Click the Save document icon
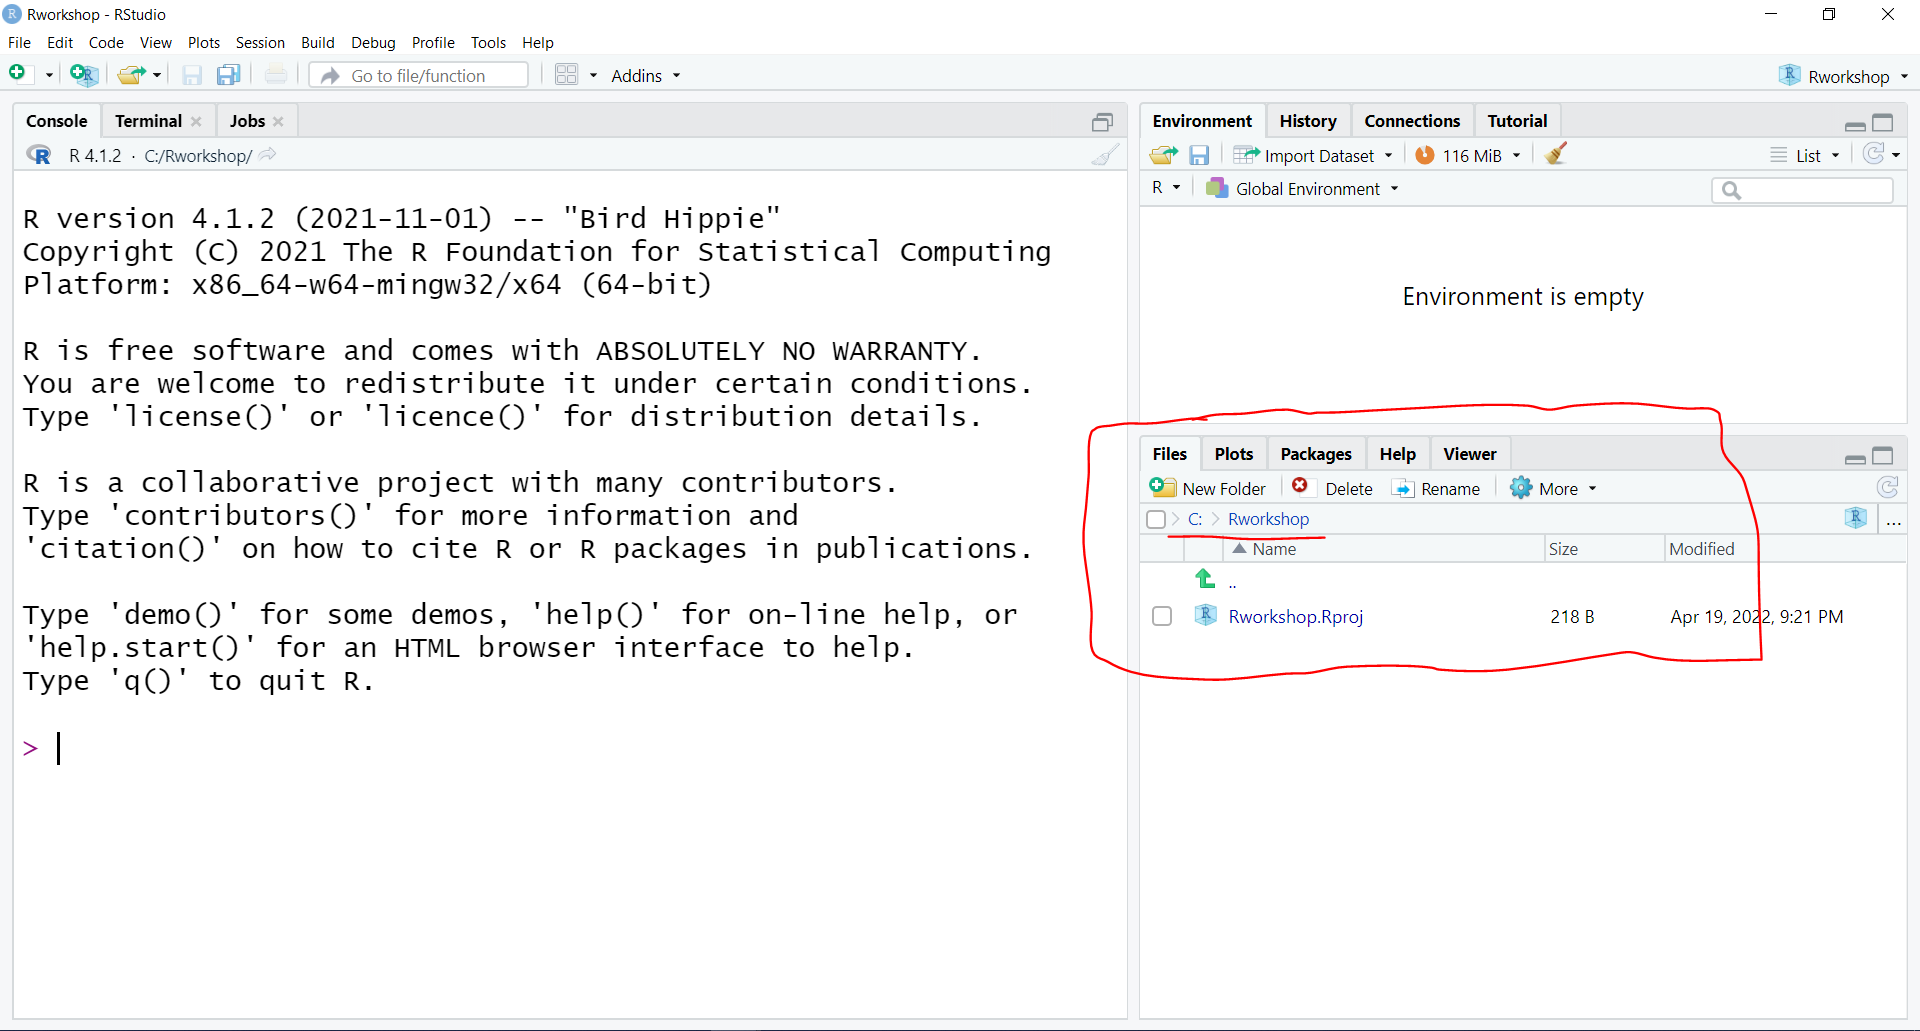This screenshot has height=1031, width=1920. pyautogui.click(x=192, y=75)
